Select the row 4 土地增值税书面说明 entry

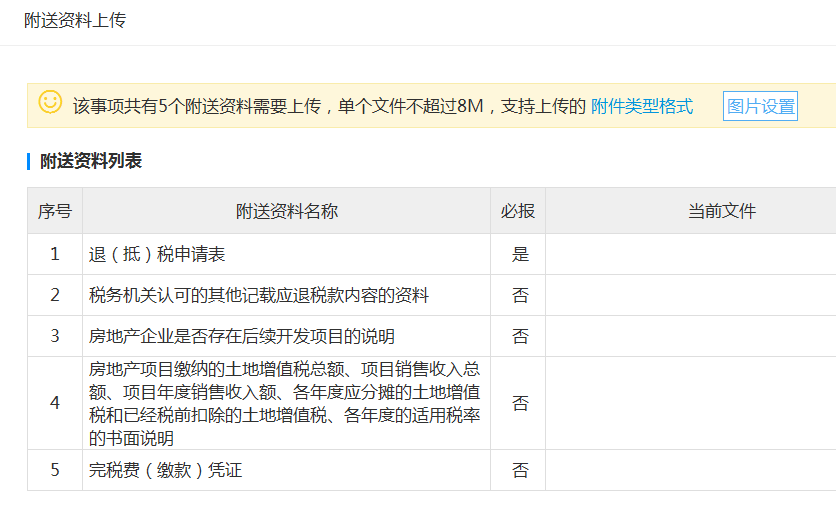click(x=432, y=403)
